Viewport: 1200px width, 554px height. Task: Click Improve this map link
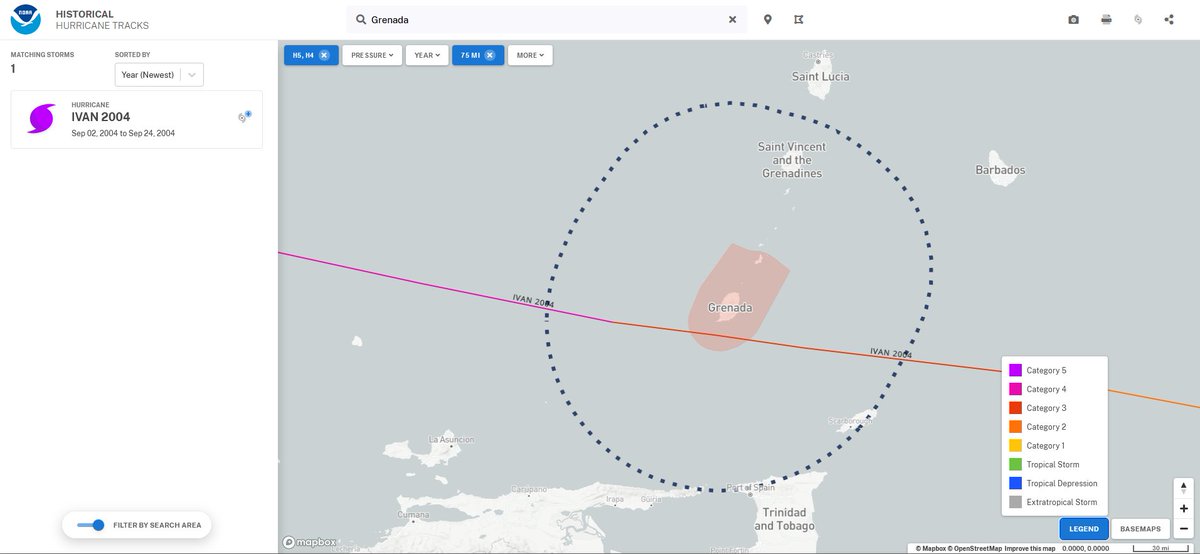click(x=1031, y=548)
